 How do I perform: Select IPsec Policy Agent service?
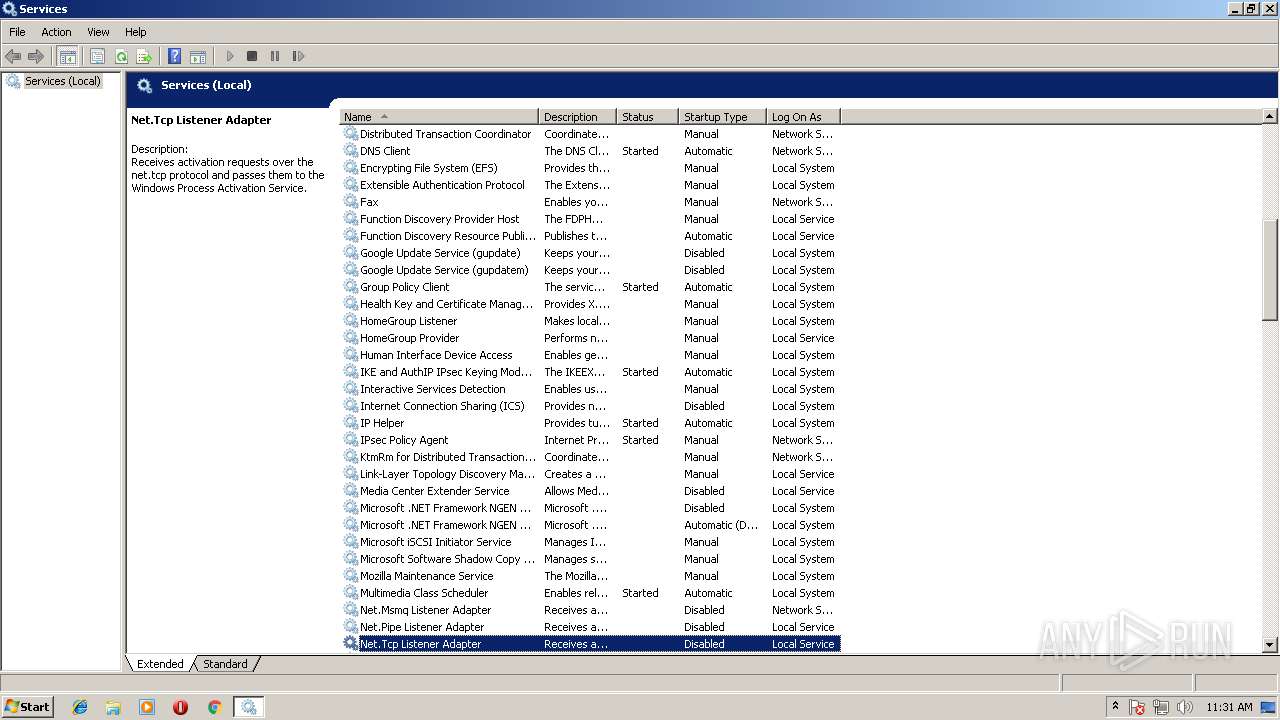point(590,440)
